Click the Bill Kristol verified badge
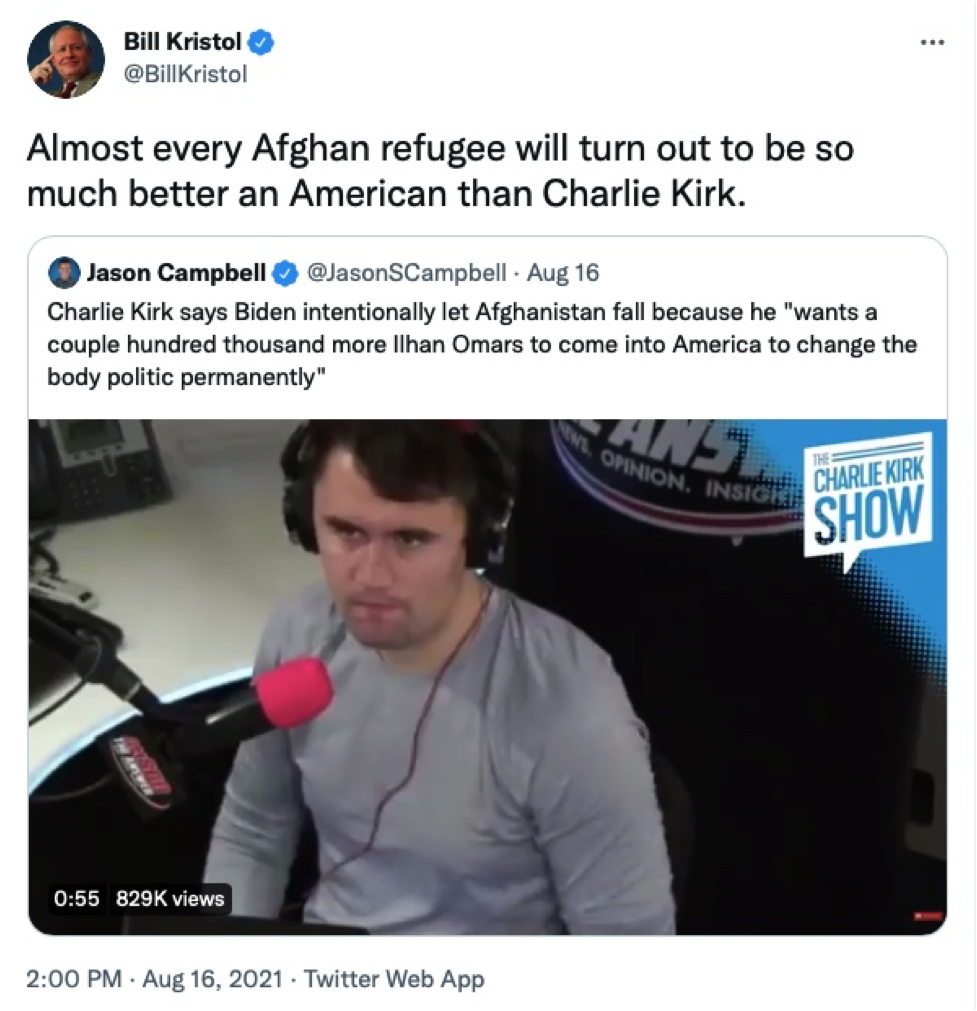Image resolution: width=977 pixels, height=1011 pixels. pos(262,43)
